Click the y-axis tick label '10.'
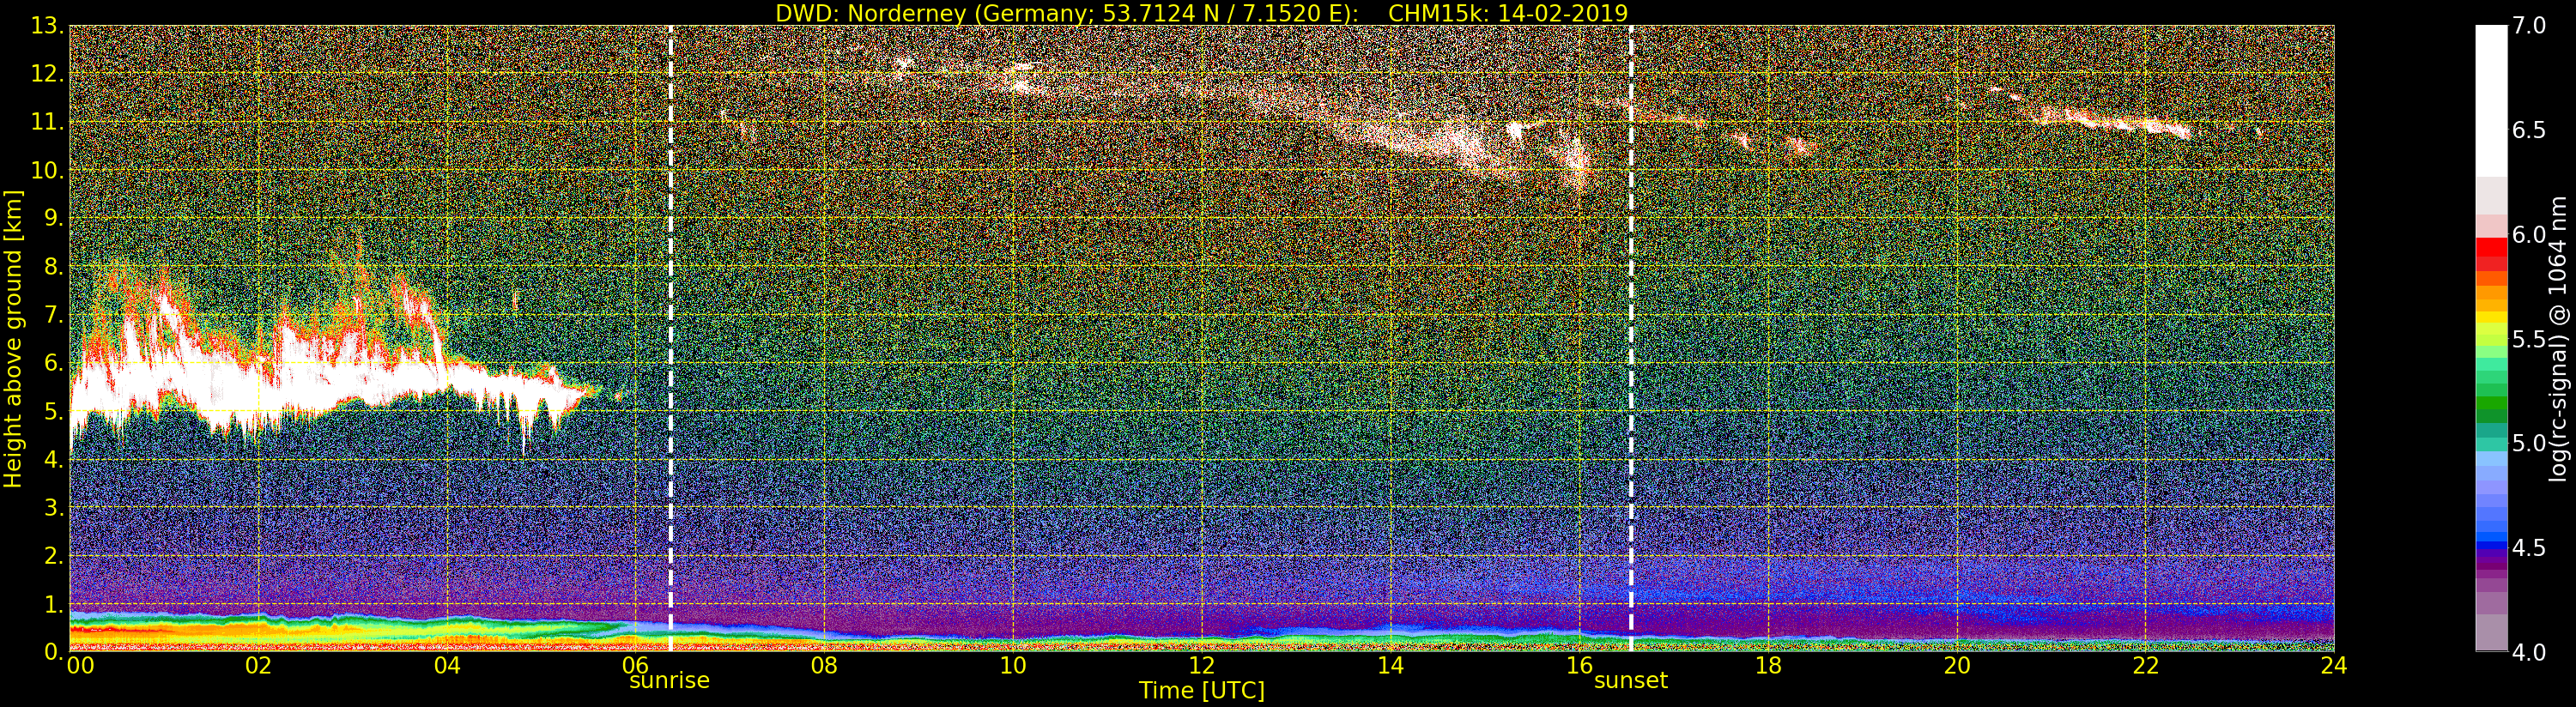The image size is (2576, 707). point(47,170)
